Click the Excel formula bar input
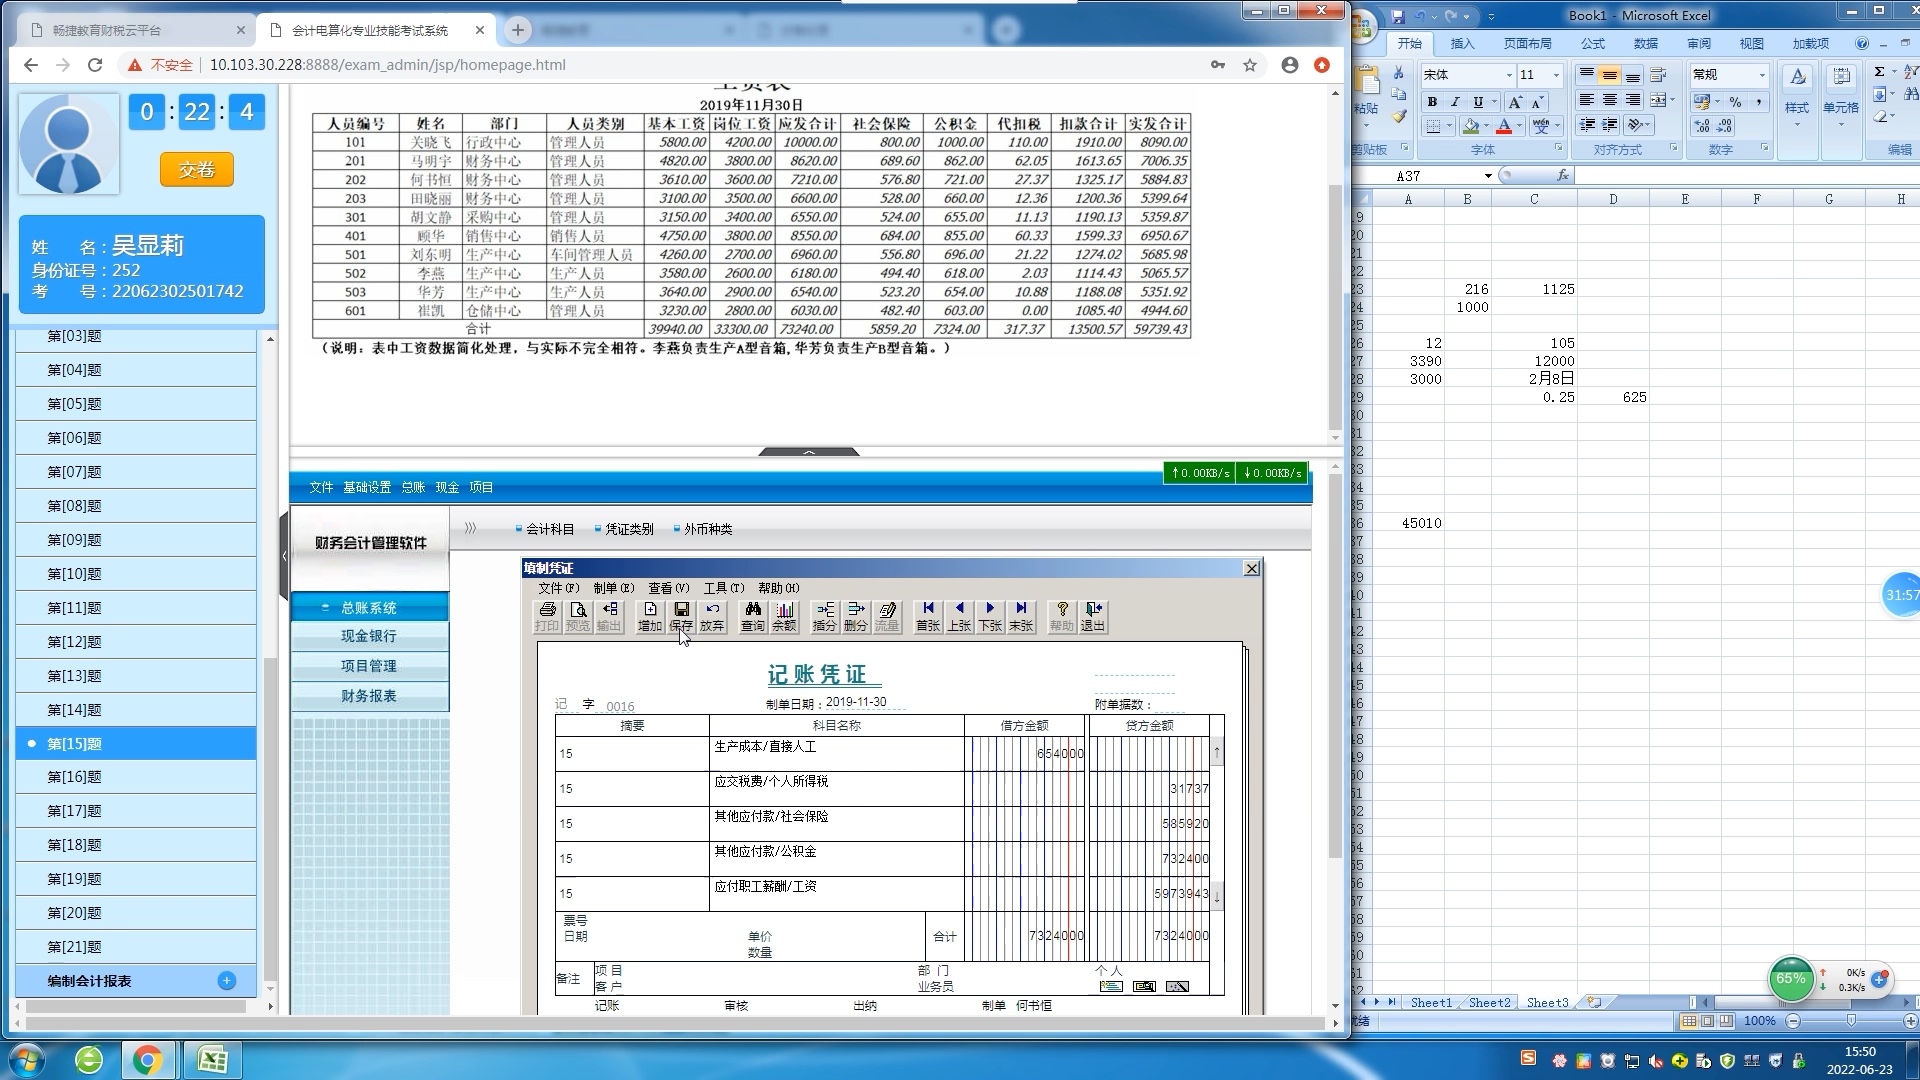Screen dimensions: 1920x1080 [1747, 176]
